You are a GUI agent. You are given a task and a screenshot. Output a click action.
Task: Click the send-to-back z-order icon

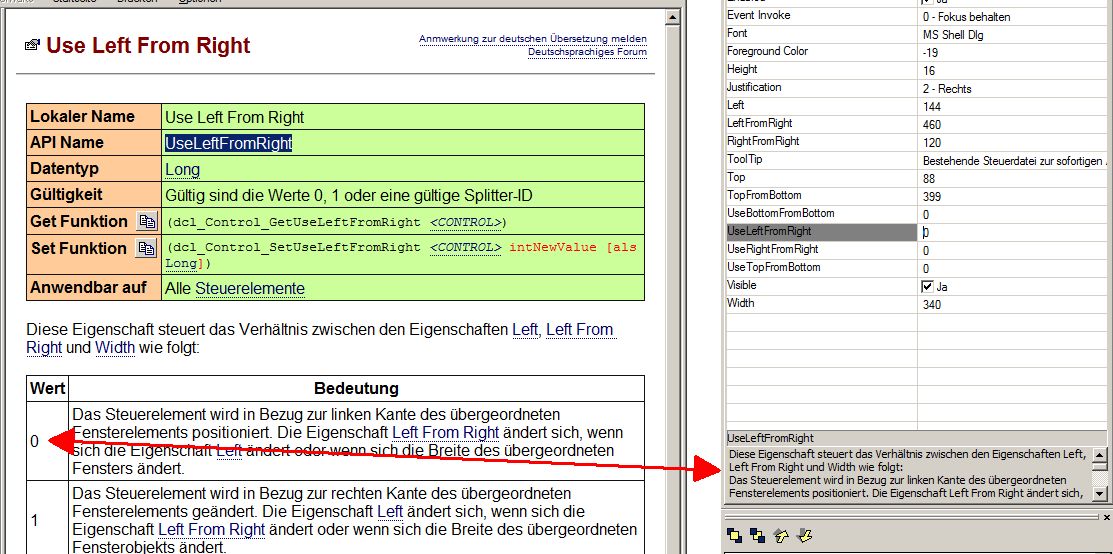[757, 536]
